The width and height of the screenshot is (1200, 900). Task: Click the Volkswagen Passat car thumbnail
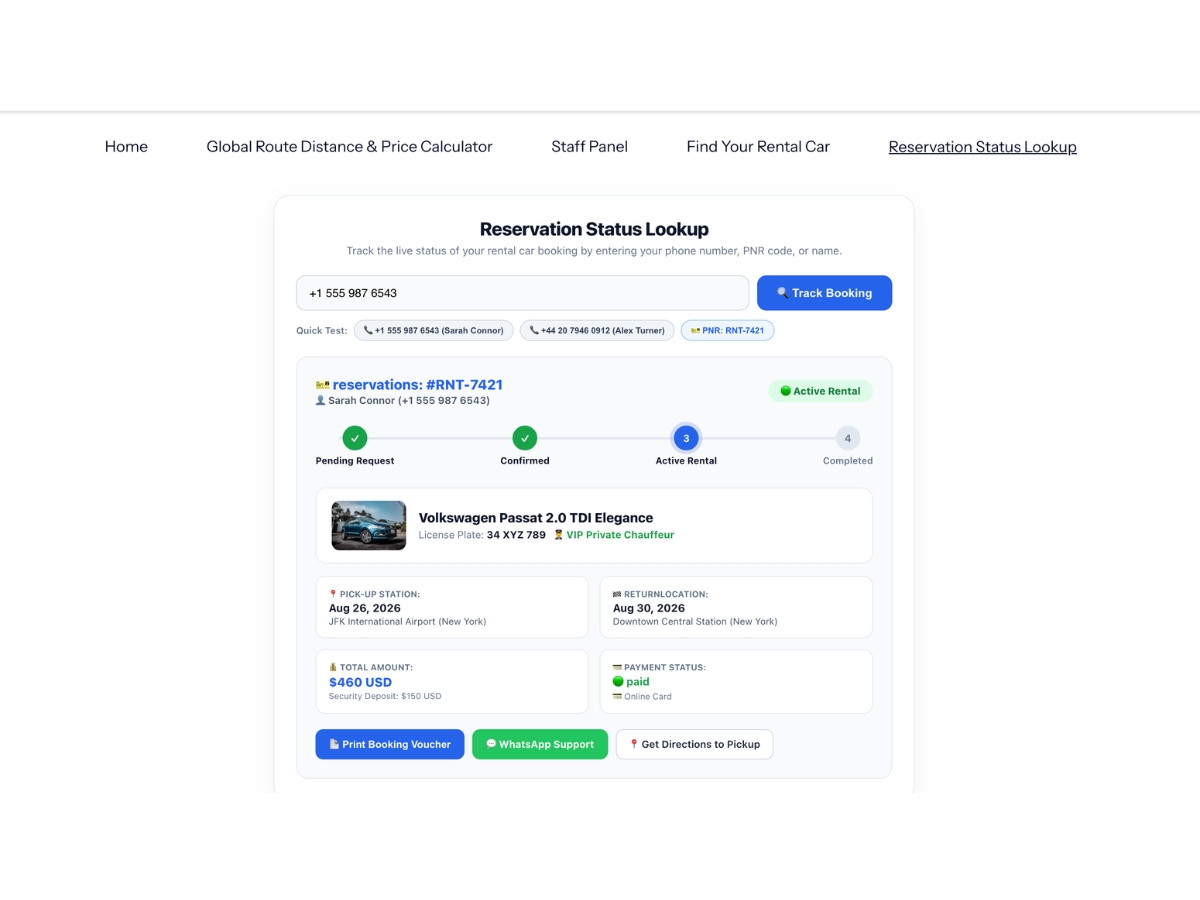click(x=369, y=526)
